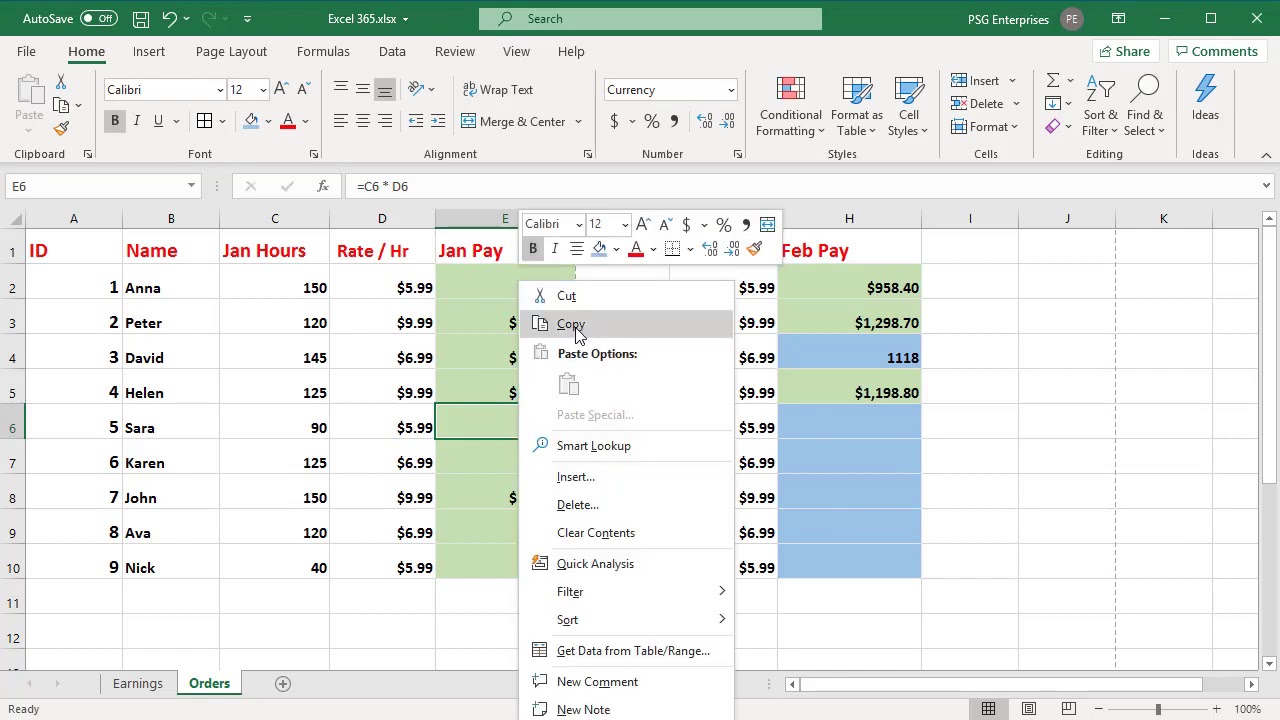Click the Format Painter brush in Clipboard
The width and height of the screenshot is (1280, 720).
pyautogui.click(x=61, y=128)
